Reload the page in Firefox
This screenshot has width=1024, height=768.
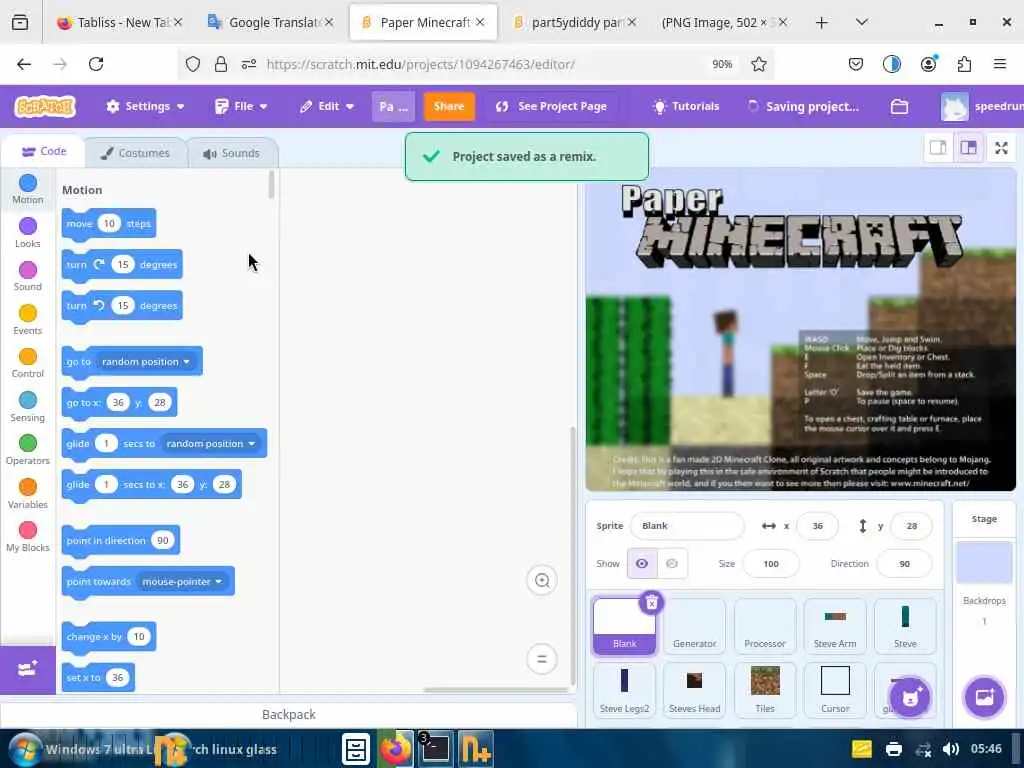click(x=96, y=64)
